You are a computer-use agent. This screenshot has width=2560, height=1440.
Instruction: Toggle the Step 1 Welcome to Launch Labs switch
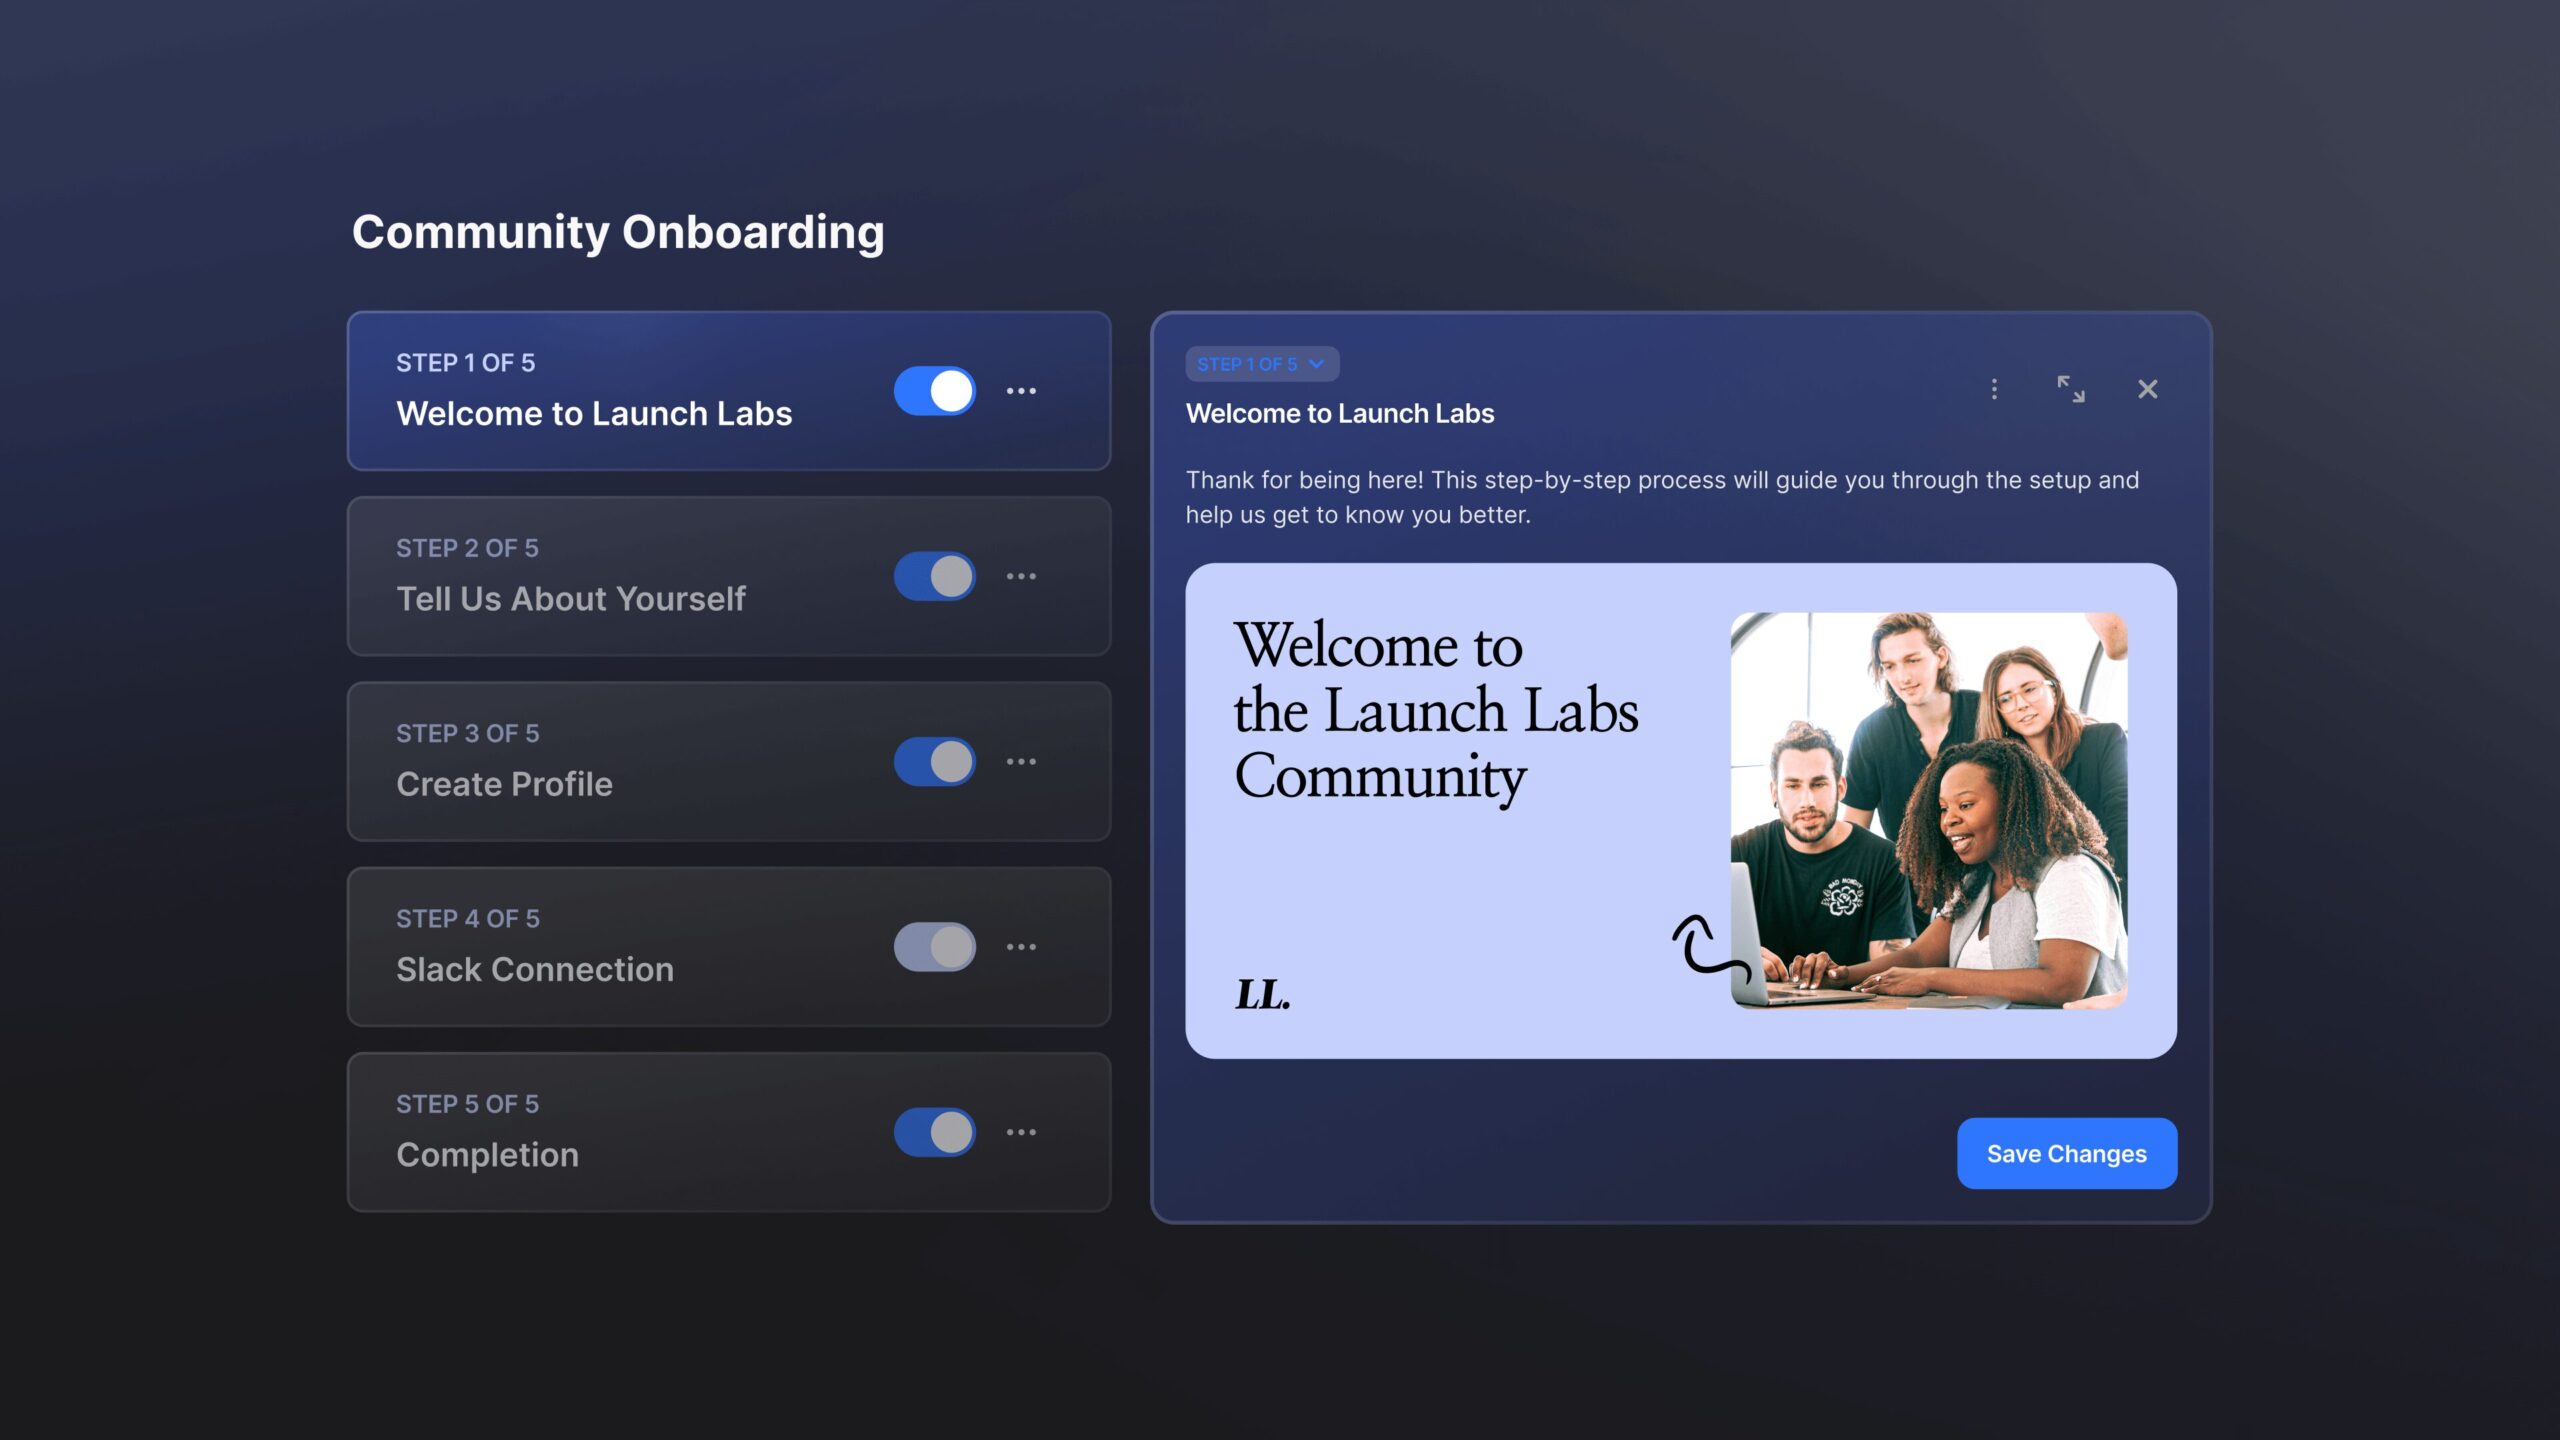934,390
